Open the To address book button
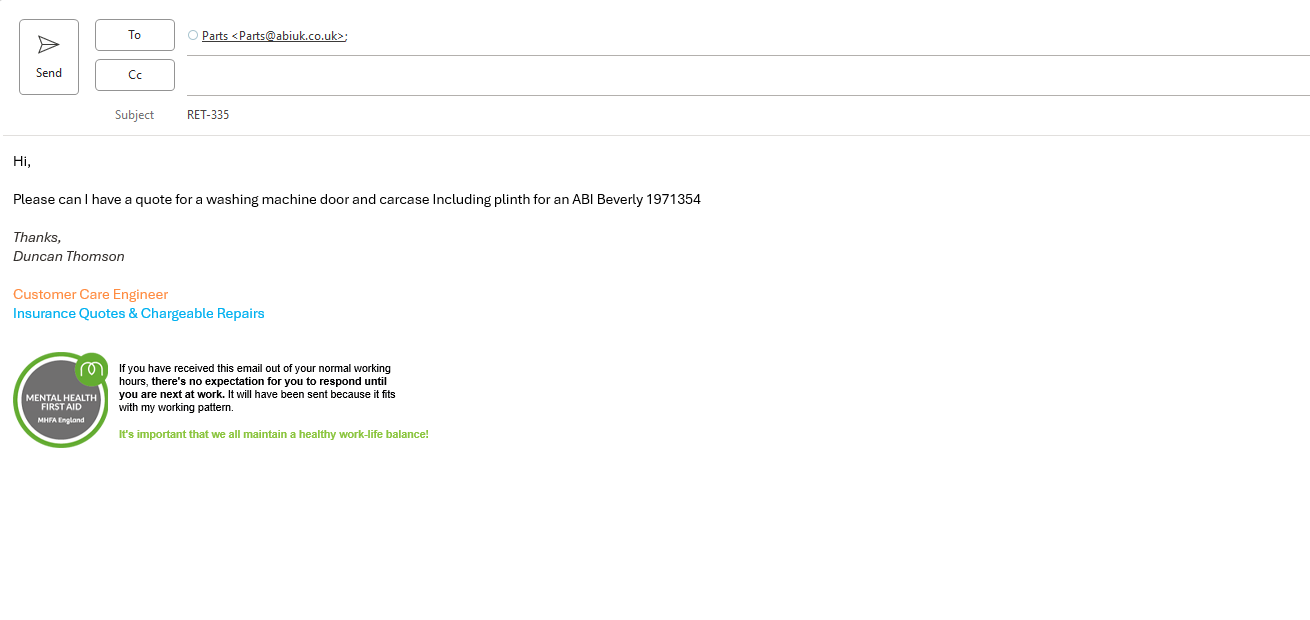The height and width of the screenshot is (620, 1310). click(x=135, y=35)
